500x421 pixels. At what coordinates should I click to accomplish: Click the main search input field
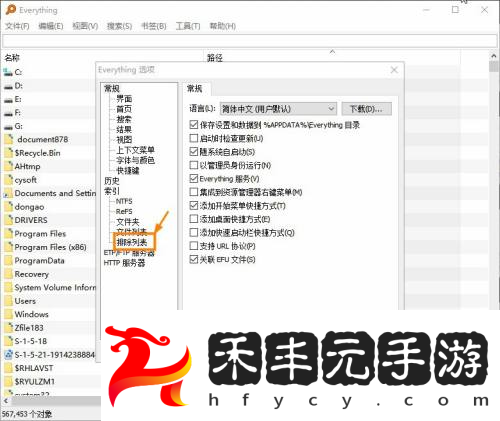pos(250,41)
